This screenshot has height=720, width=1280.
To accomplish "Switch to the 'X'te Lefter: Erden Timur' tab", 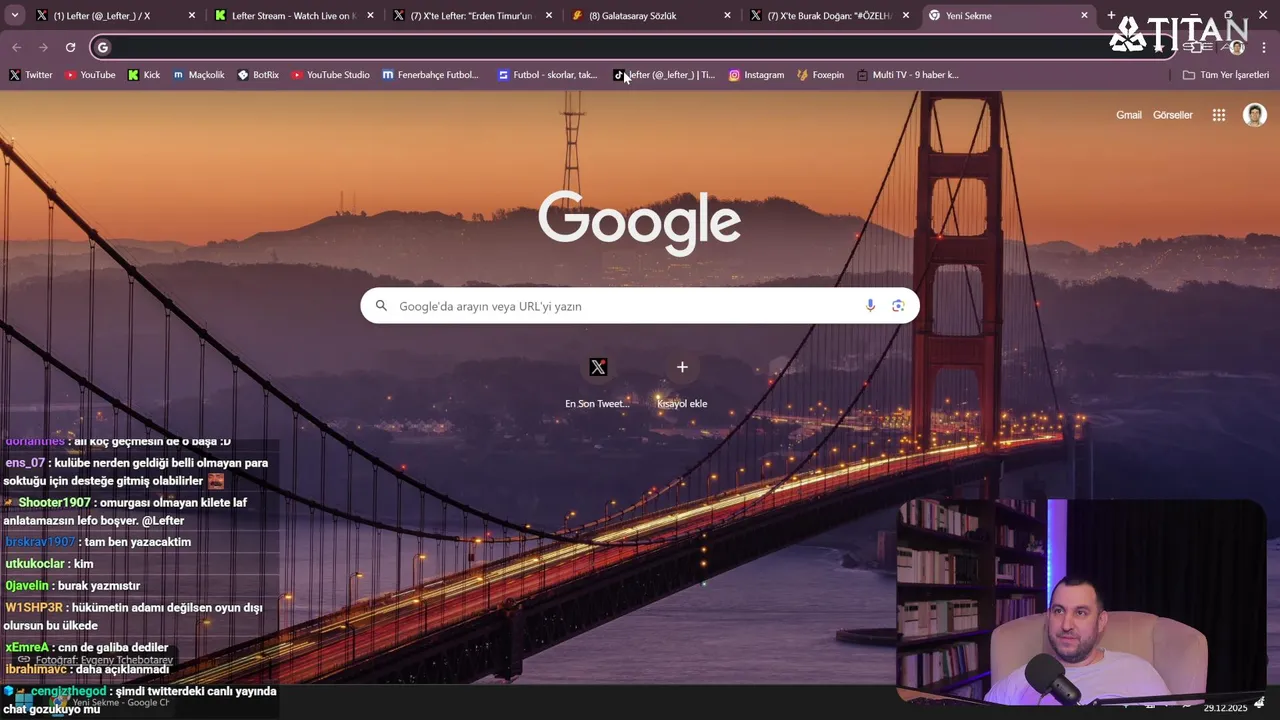I will pos(472,16).
